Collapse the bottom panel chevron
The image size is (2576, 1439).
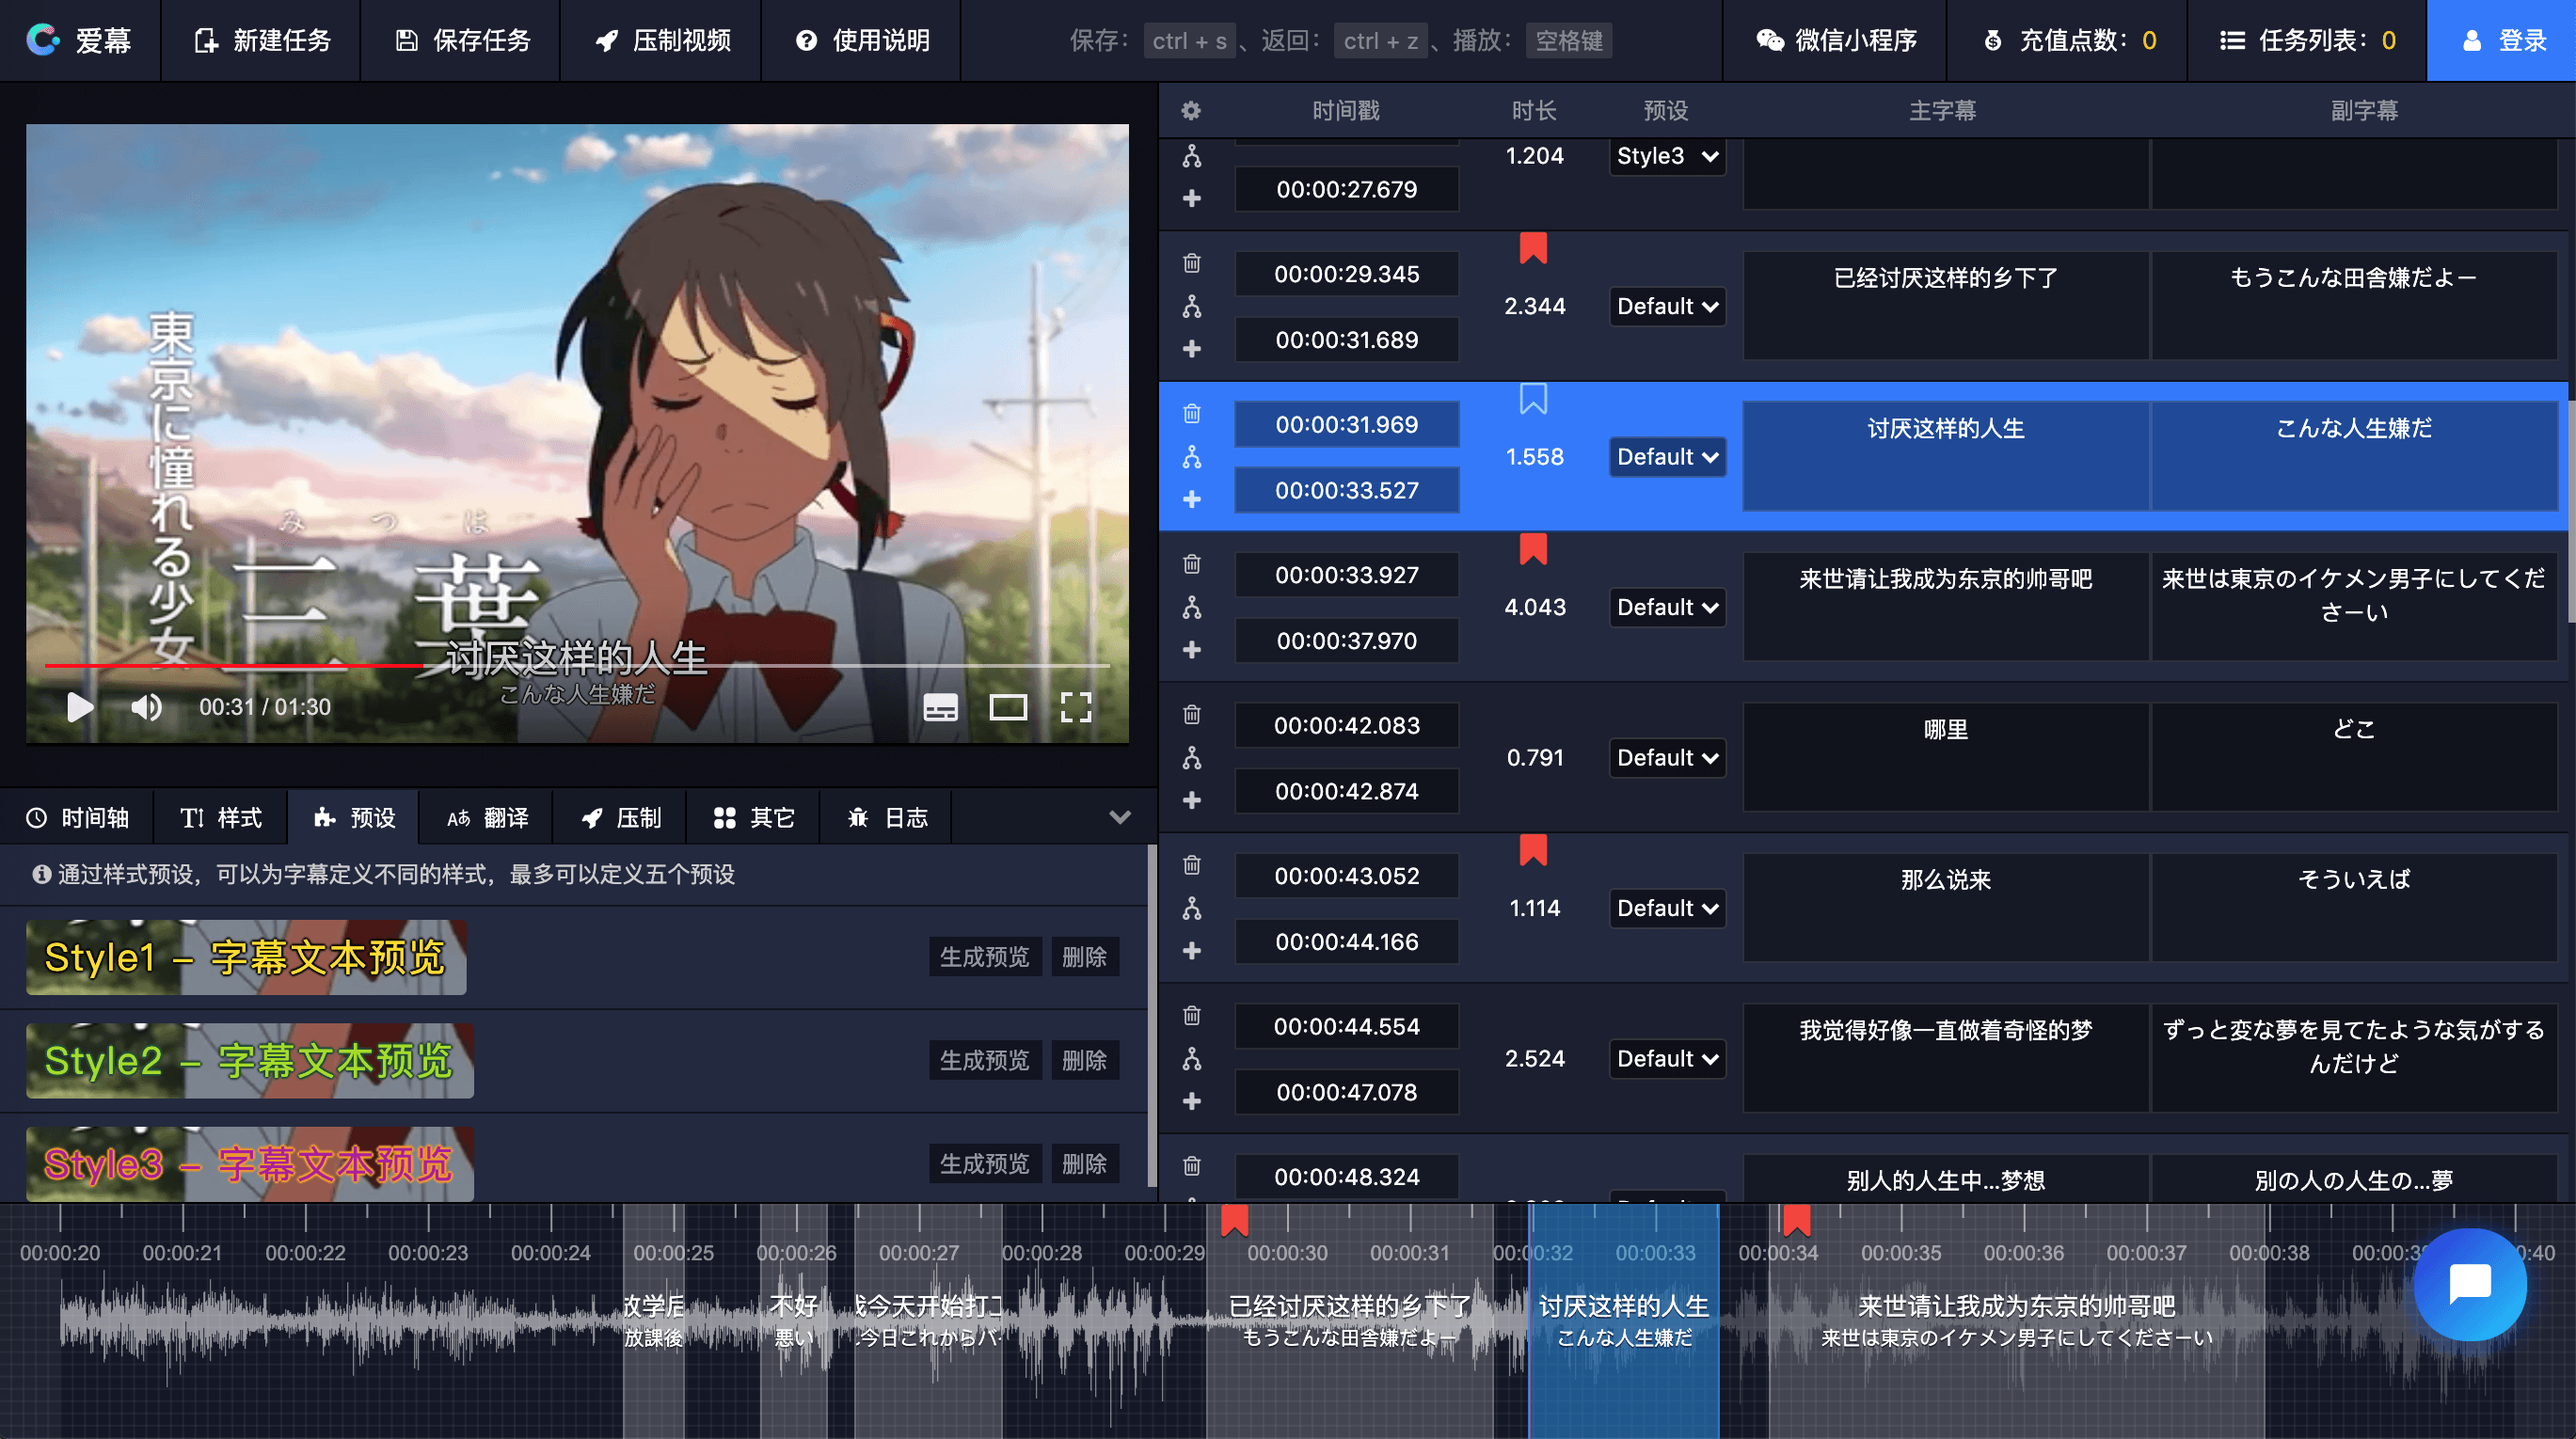pos(1120,817)
